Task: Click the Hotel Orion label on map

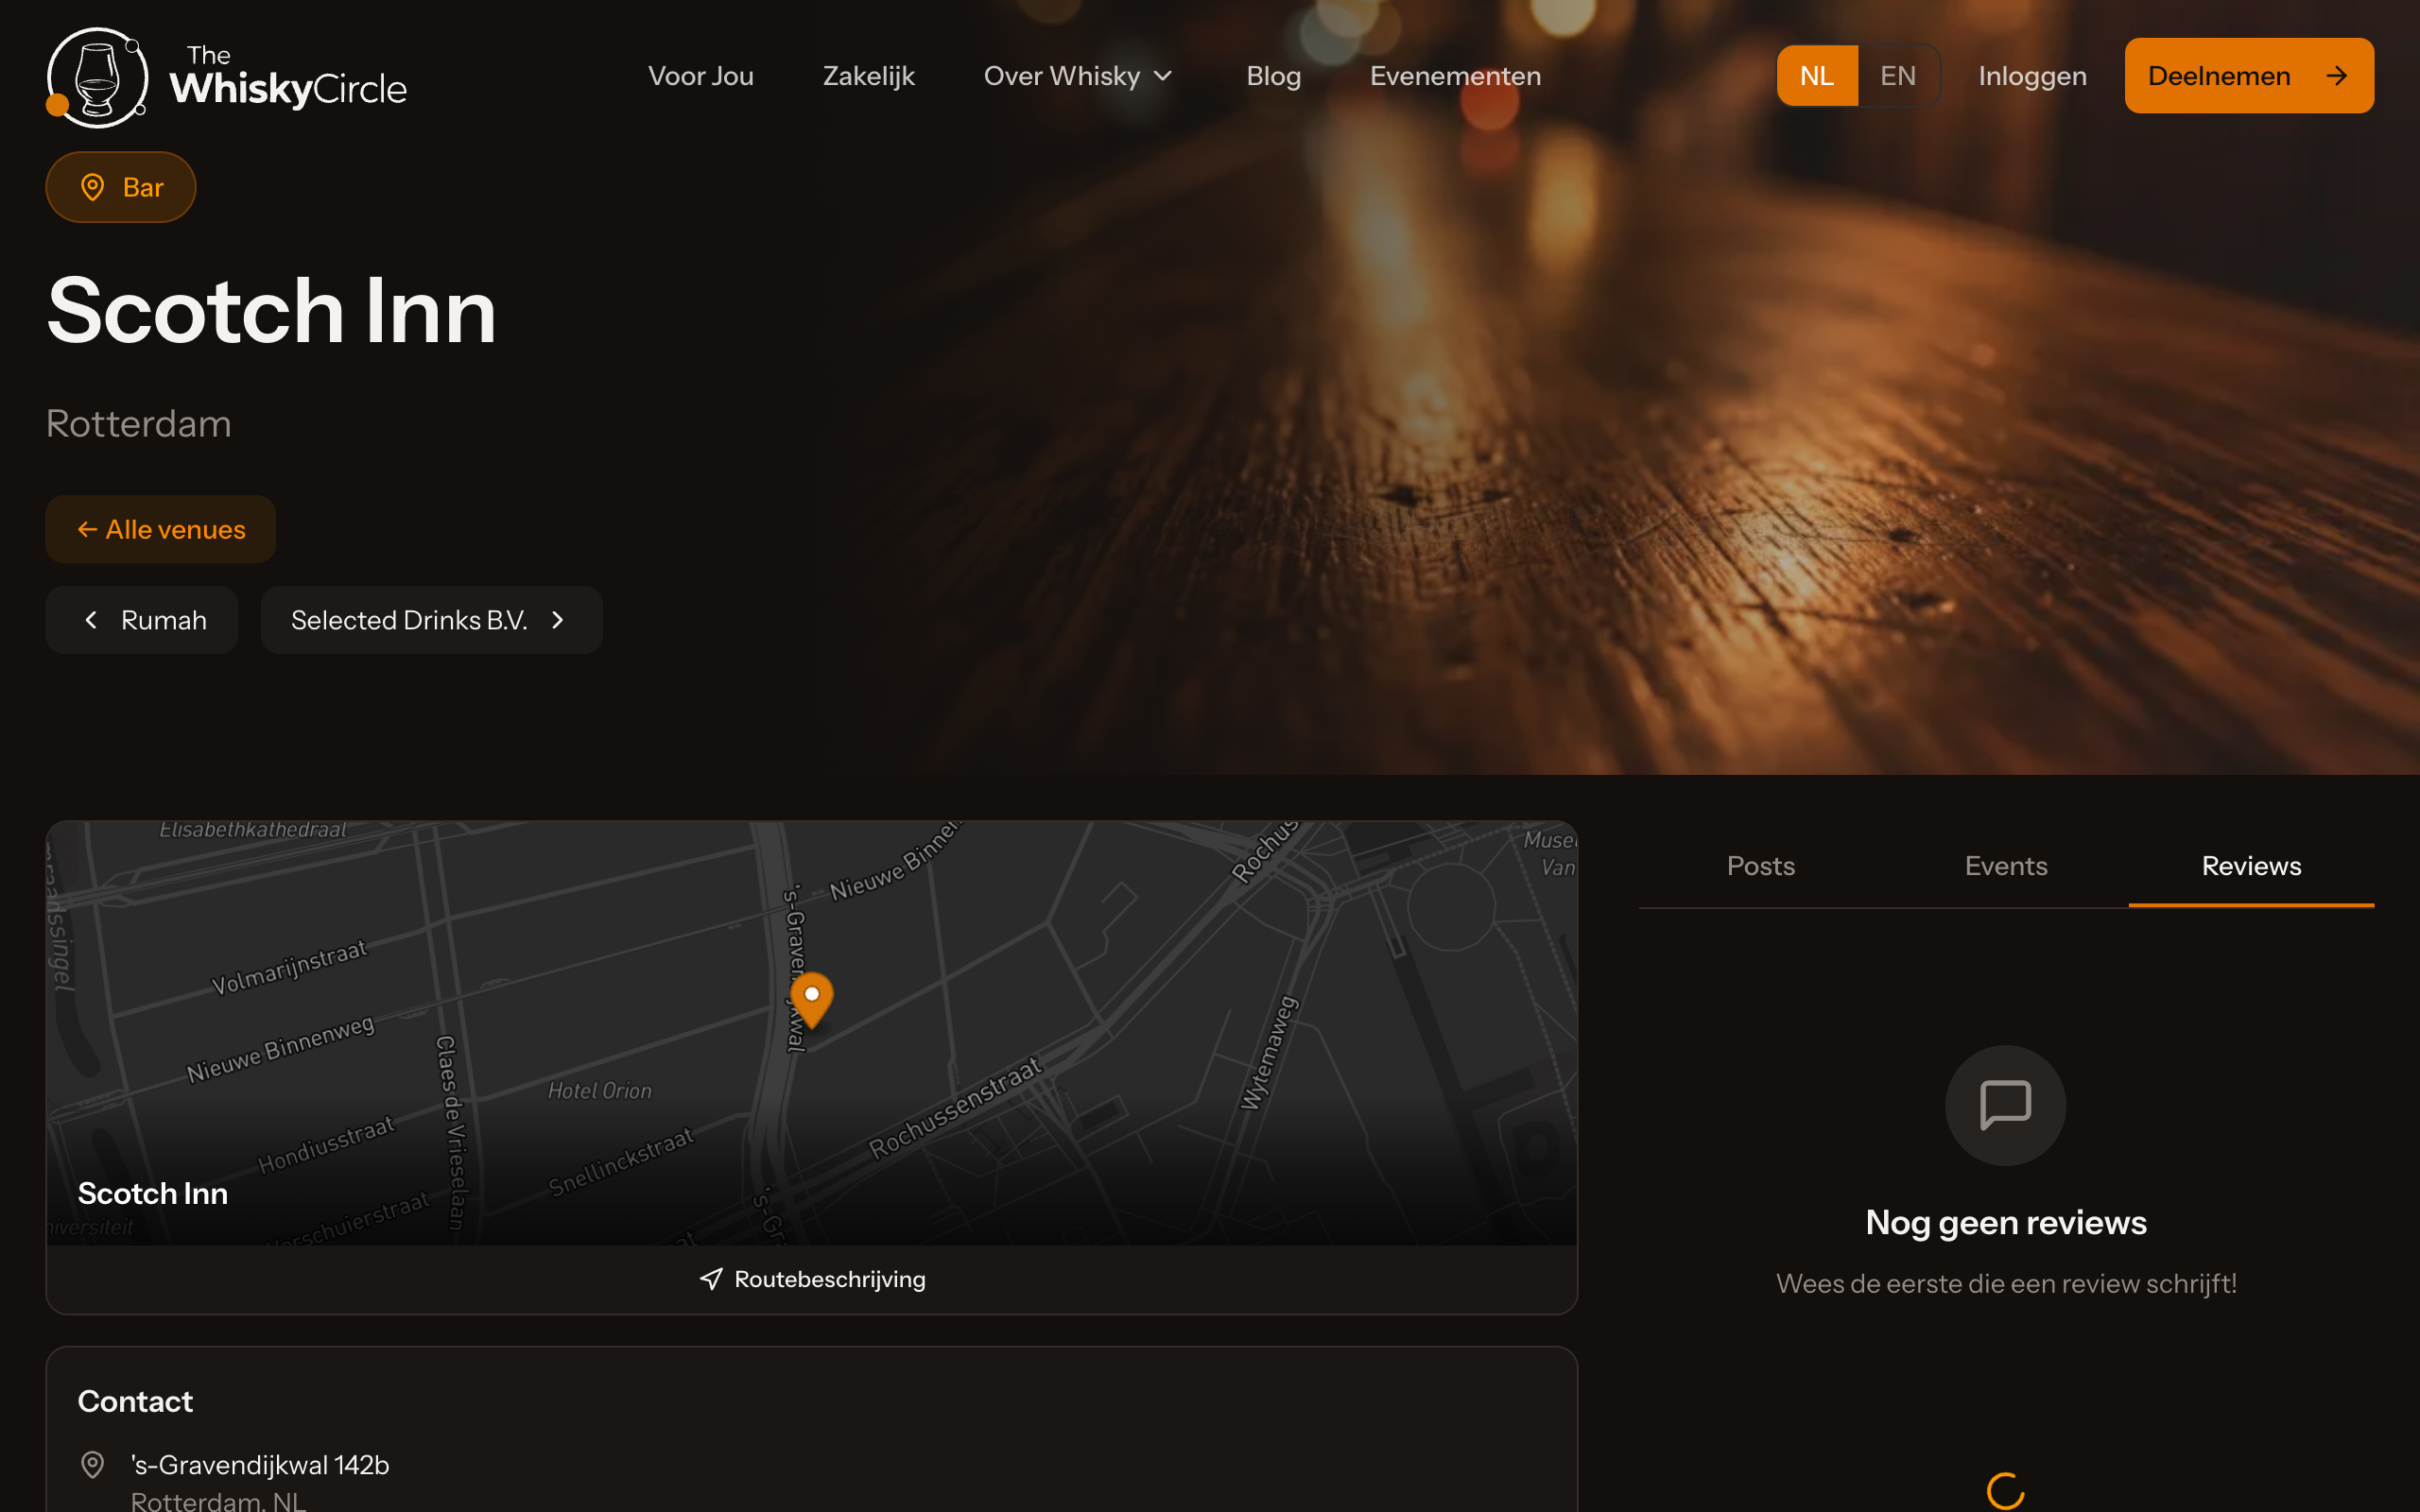Action: (x=600, y=1091)
